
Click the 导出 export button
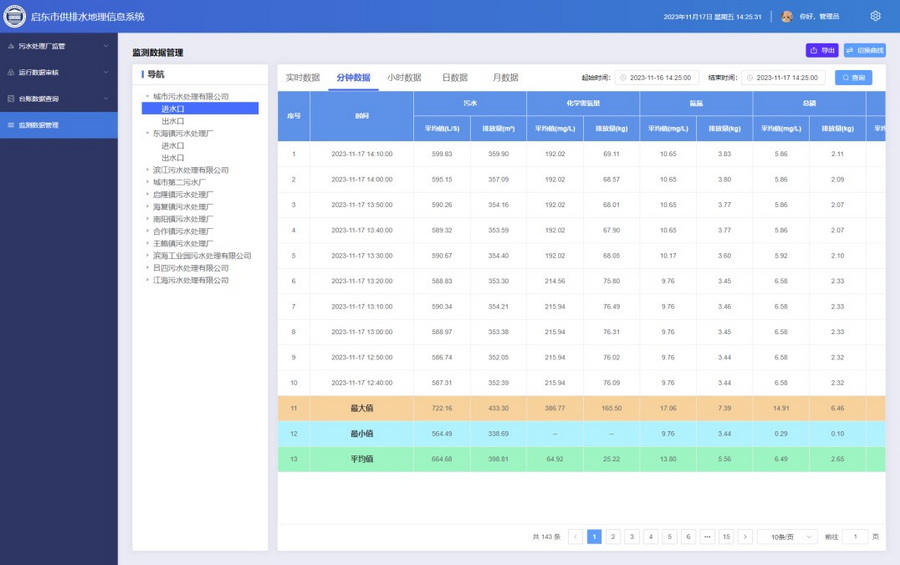click(822, 51)
